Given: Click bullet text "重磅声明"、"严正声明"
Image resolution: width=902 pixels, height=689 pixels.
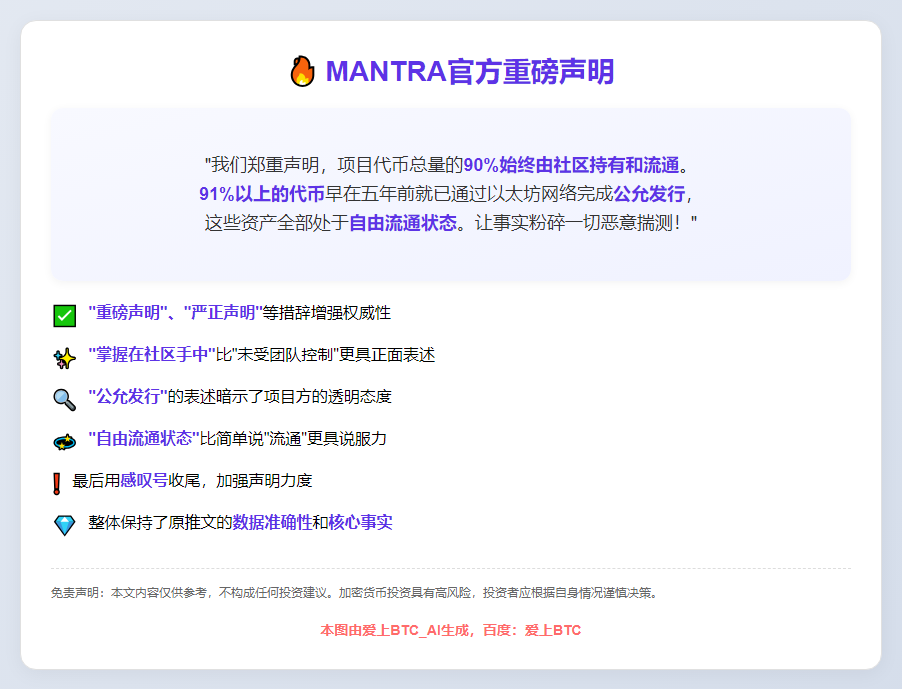Looking at the screenshot, I should 175,312.
